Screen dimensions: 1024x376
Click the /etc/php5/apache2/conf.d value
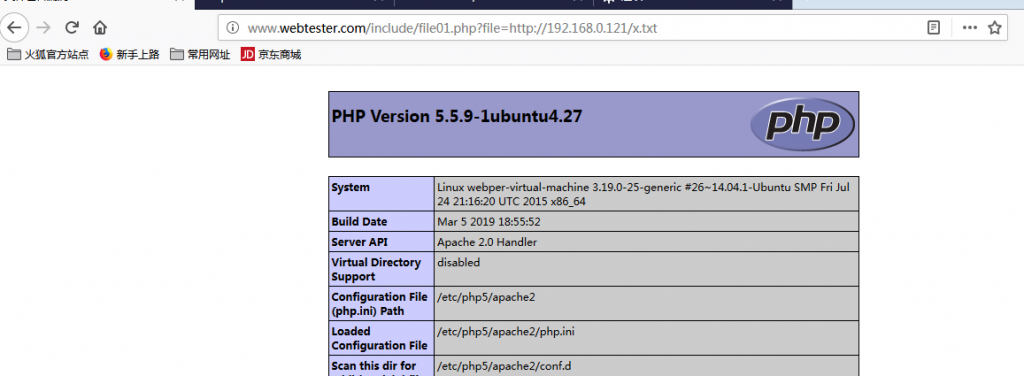point(504,366)
